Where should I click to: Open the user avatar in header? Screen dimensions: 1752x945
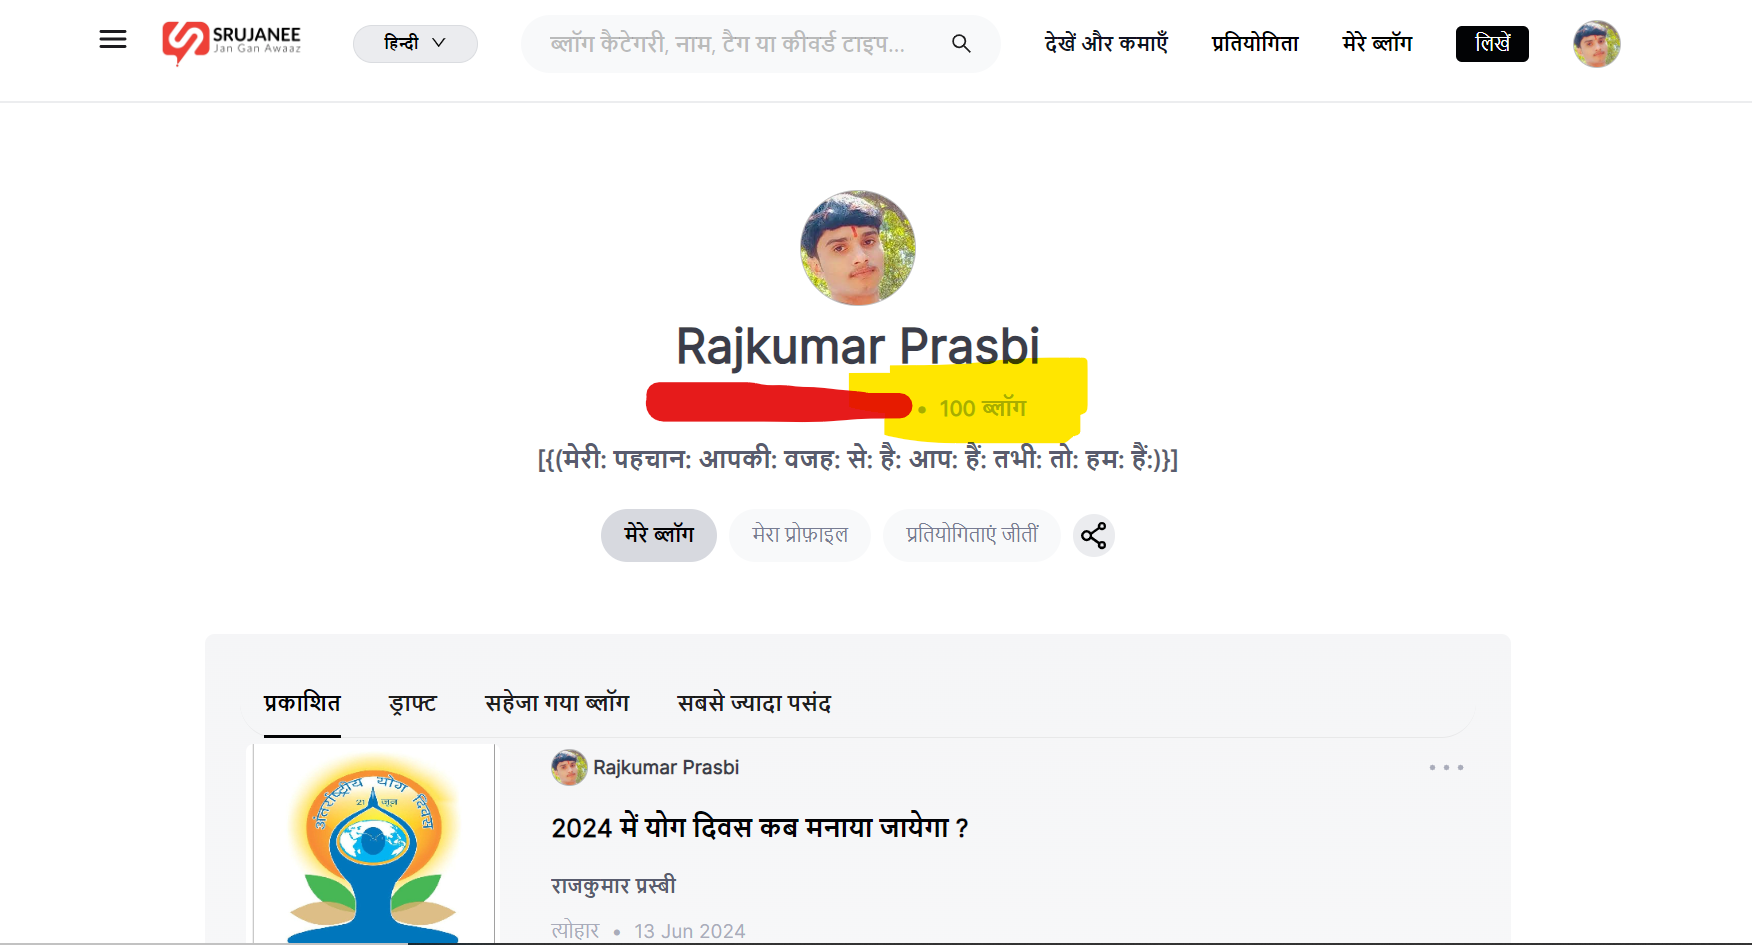[x=1597, y=44]
